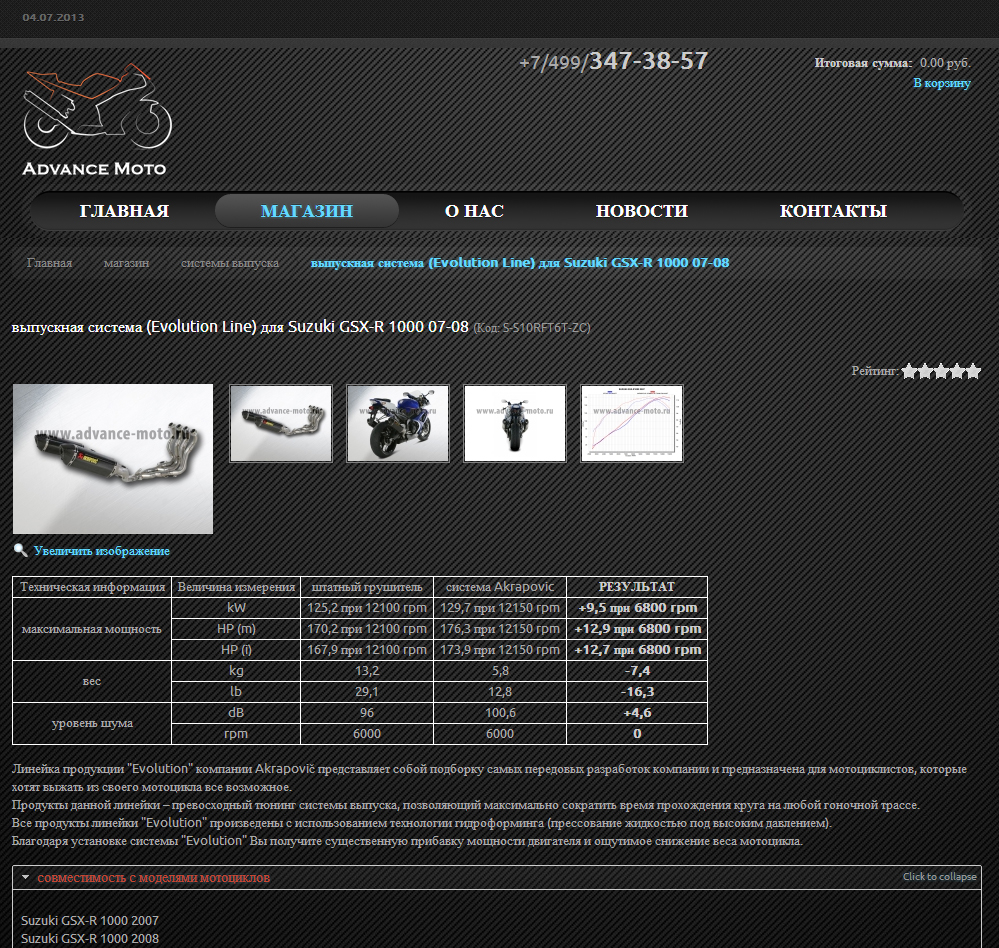
Task: Click the 125,2 при 12100 rpm cell
Action: pos(367,608)
